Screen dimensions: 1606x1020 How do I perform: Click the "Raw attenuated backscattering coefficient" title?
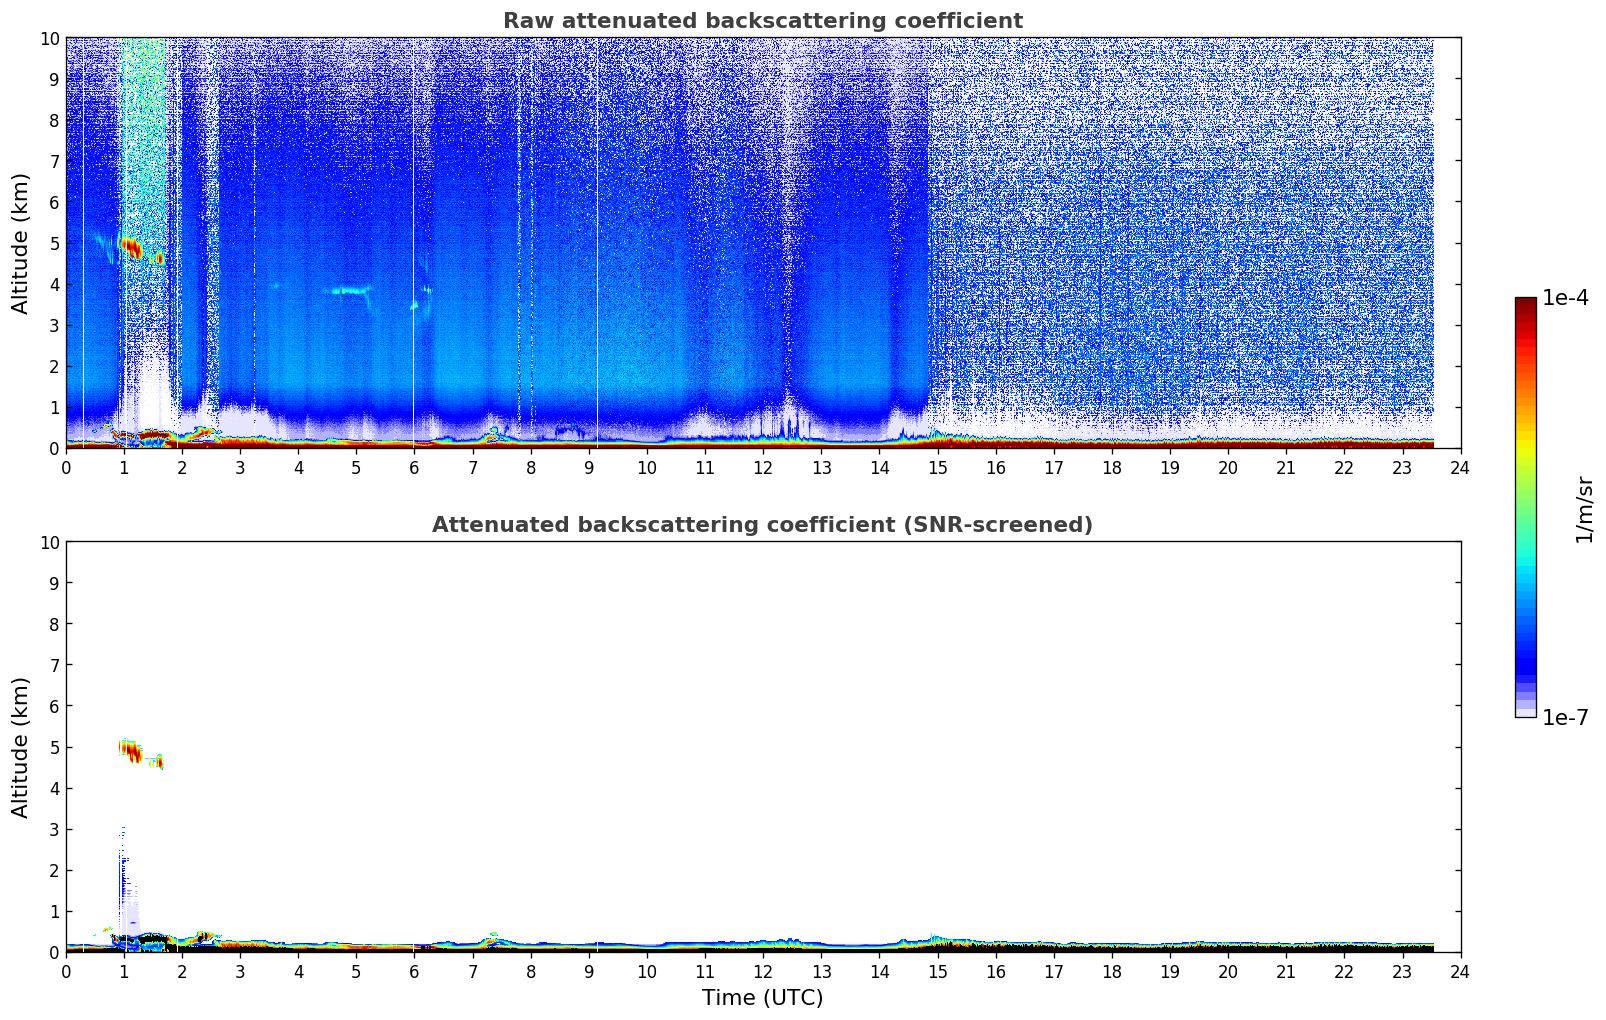pos(762,21)
